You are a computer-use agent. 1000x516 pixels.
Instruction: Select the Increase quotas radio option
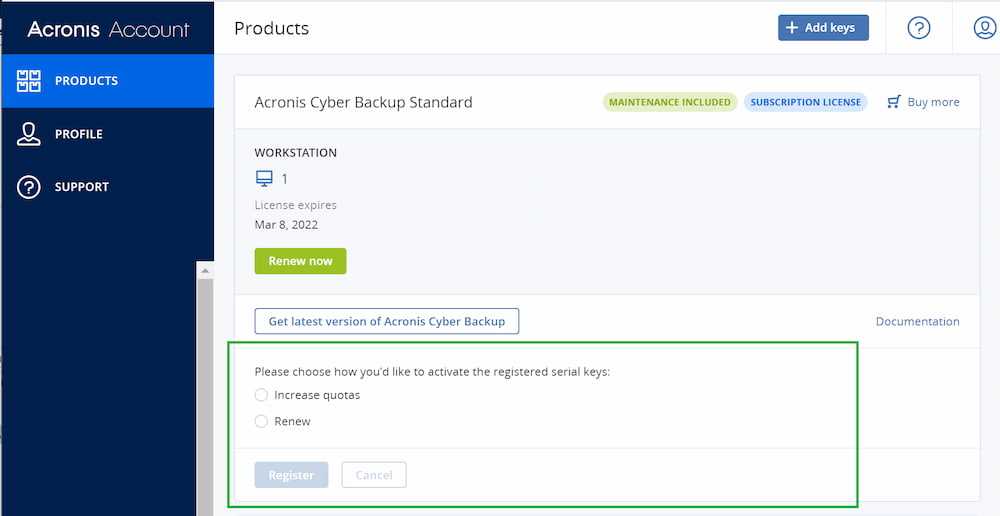[262, 395]
